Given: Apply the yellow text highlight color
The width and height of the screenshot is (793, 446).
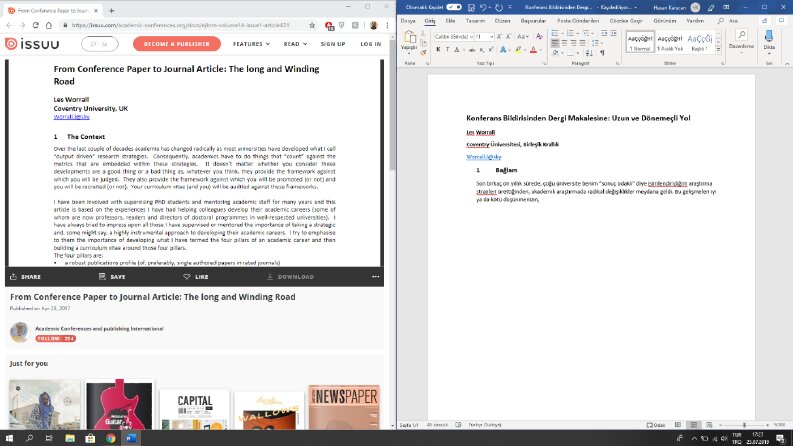Looking at the screenshot, I should click(x=518, y=50).
